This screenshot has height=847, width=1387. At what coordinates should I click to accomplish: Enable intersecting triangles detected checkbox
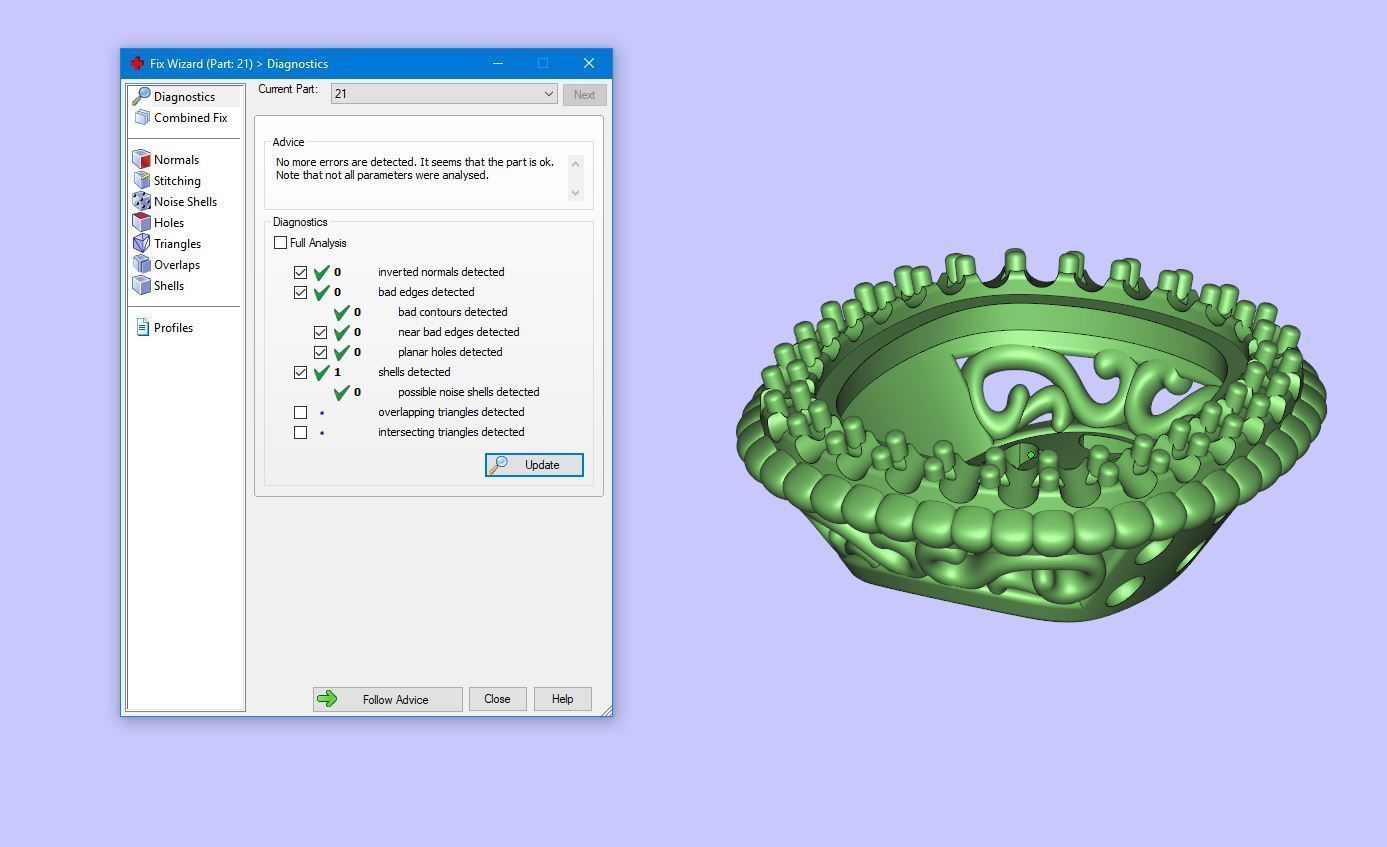300,432
